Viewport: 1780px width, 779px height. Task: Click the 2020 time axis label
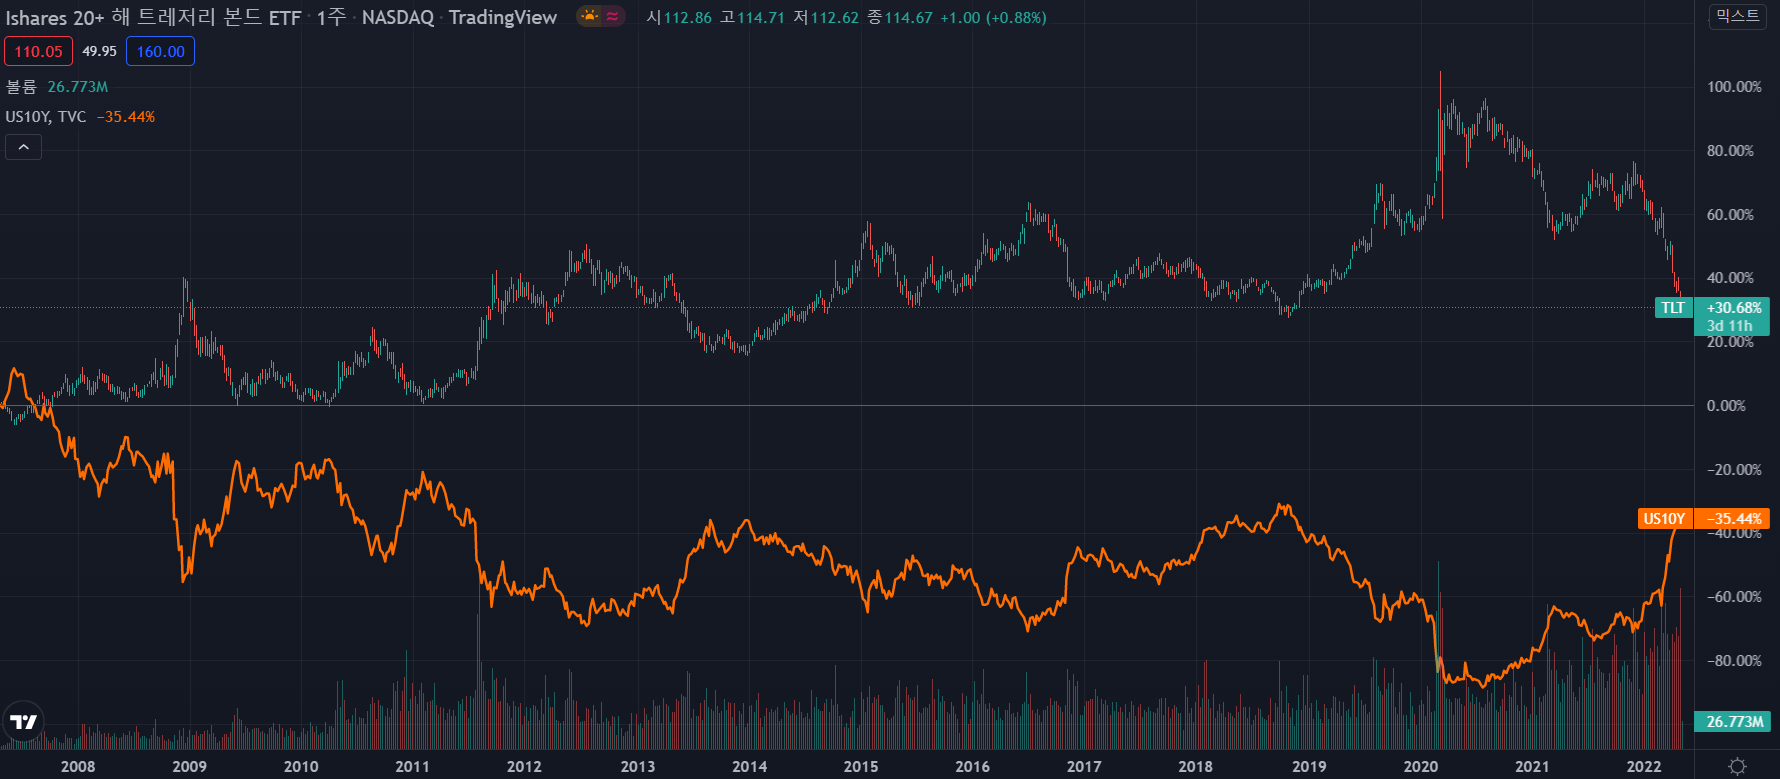tap(1420, 766)
